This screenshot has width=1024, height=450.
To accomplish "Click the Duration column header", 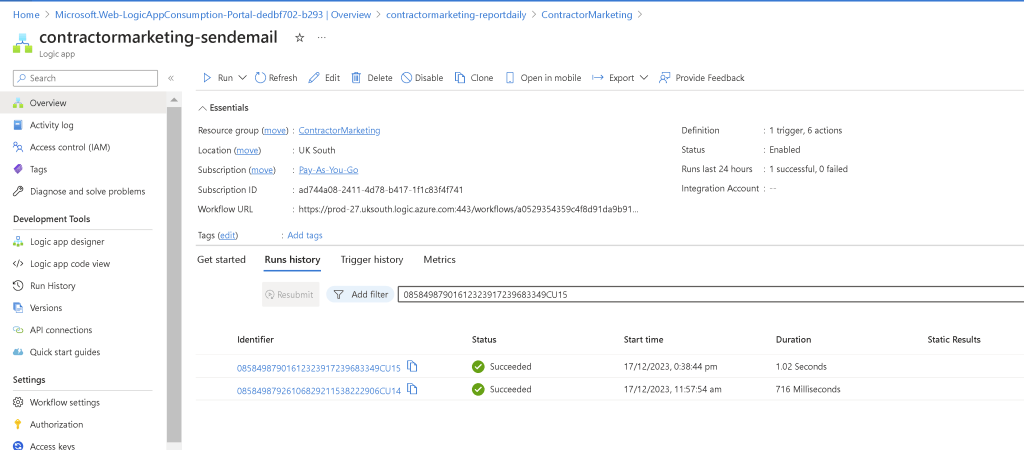I will [793, 340].
